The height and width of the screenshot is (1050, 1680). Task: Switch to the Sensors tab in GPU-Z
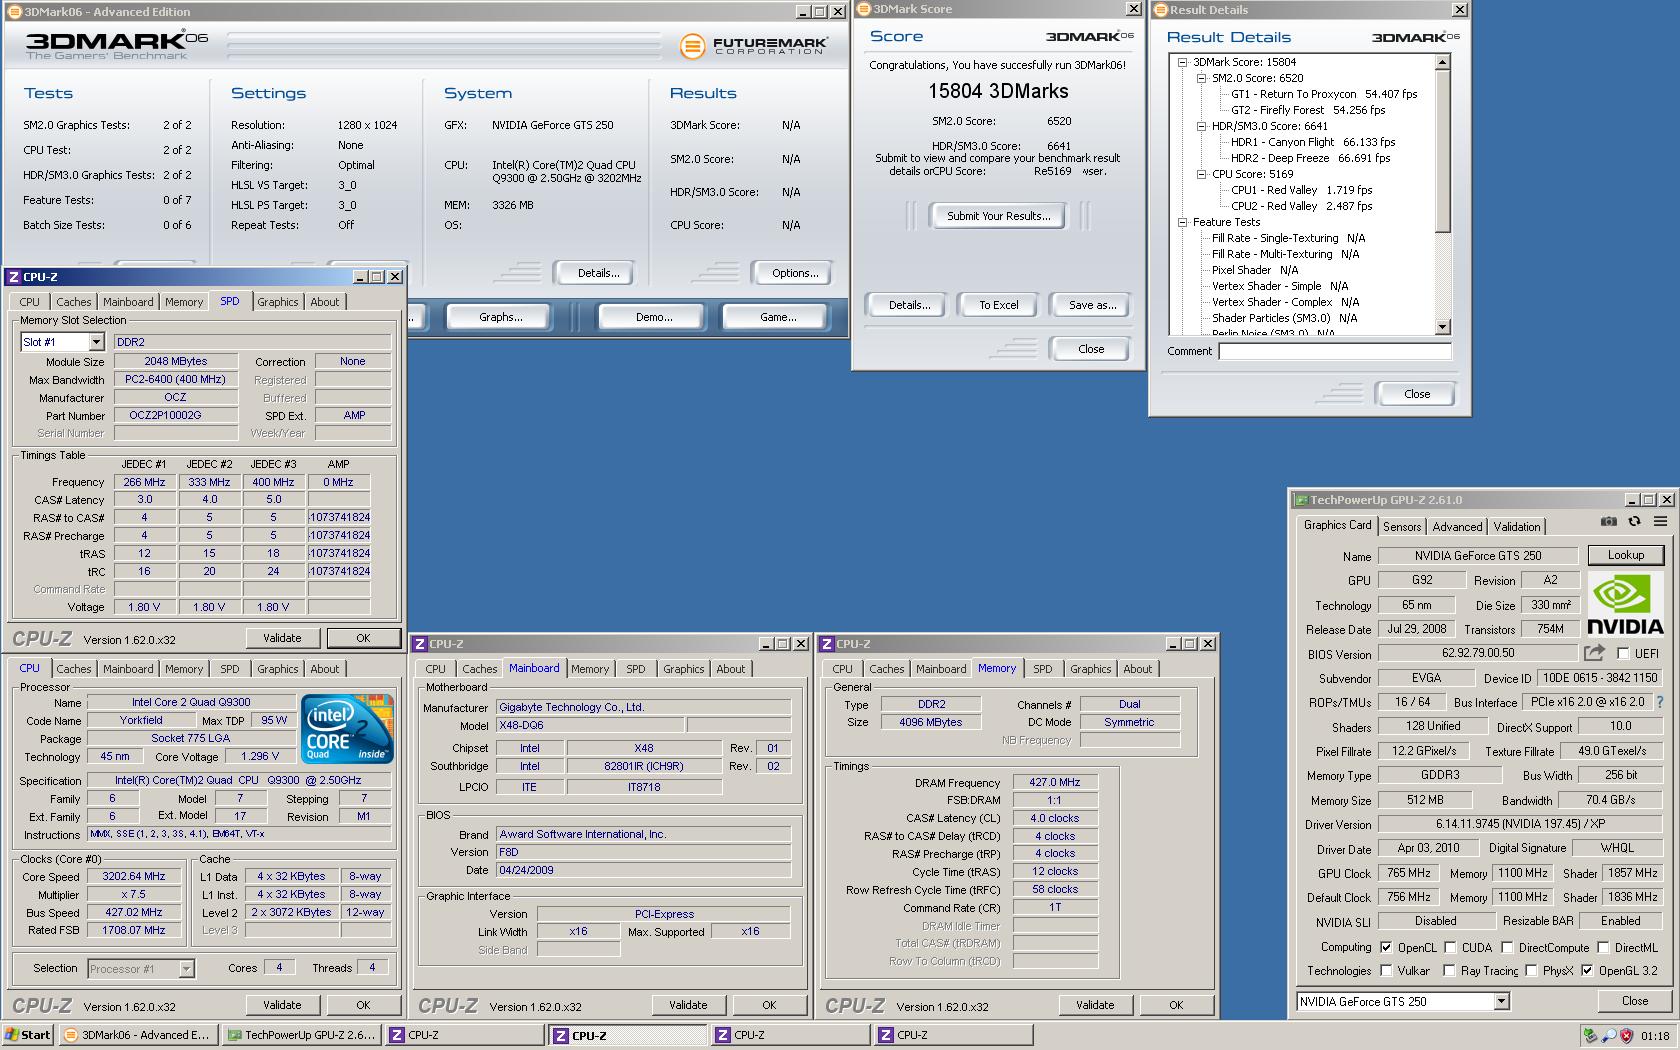click(1402, 526)
